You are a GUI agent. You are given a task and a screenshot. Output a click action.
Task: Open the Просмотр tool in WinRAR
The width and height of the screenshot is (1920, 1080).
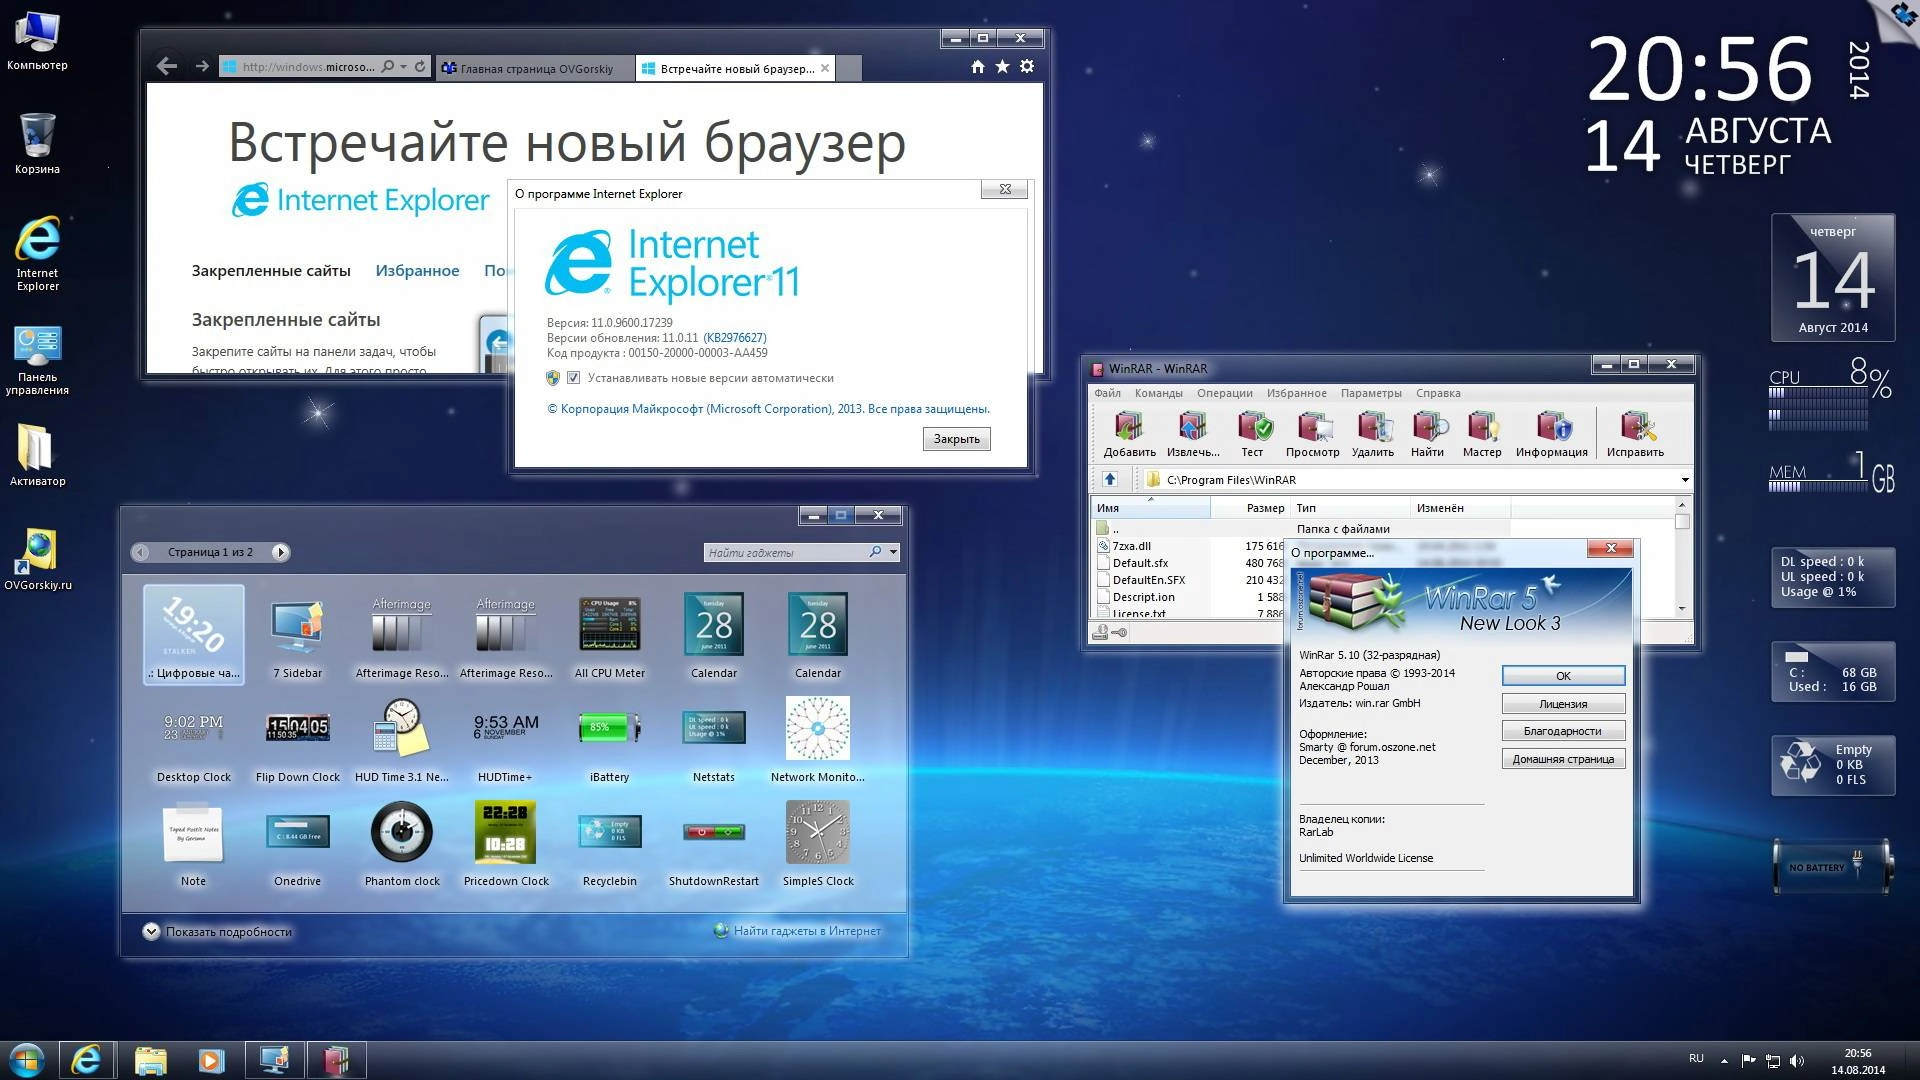tap(1312, 434)
